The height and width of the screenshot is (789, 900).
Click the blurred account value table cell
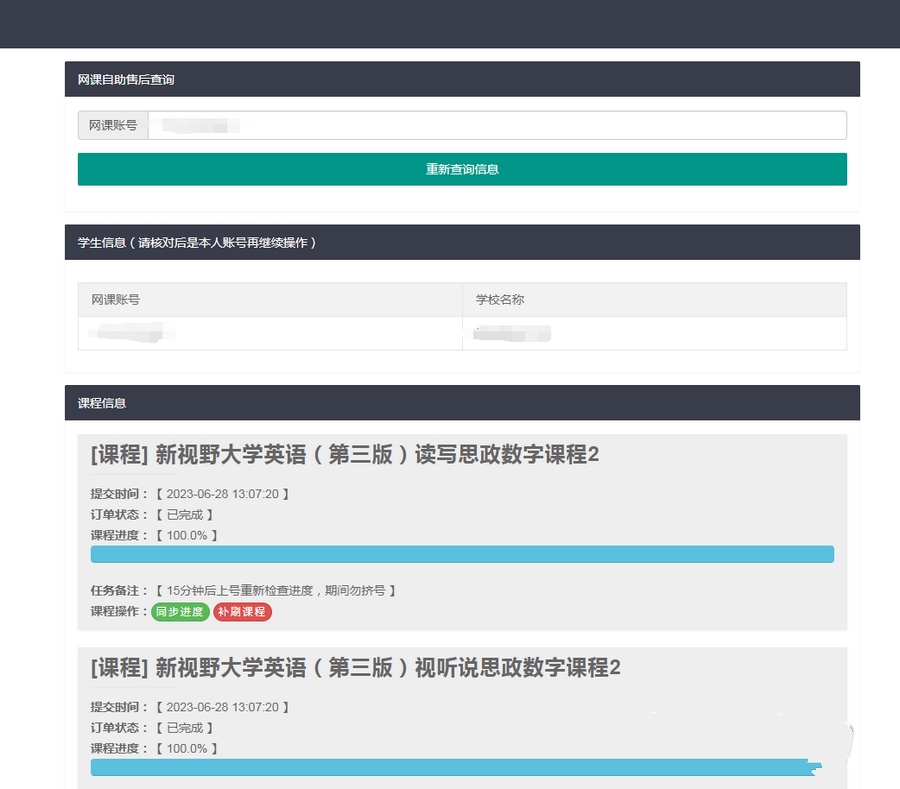coord(270,333)
